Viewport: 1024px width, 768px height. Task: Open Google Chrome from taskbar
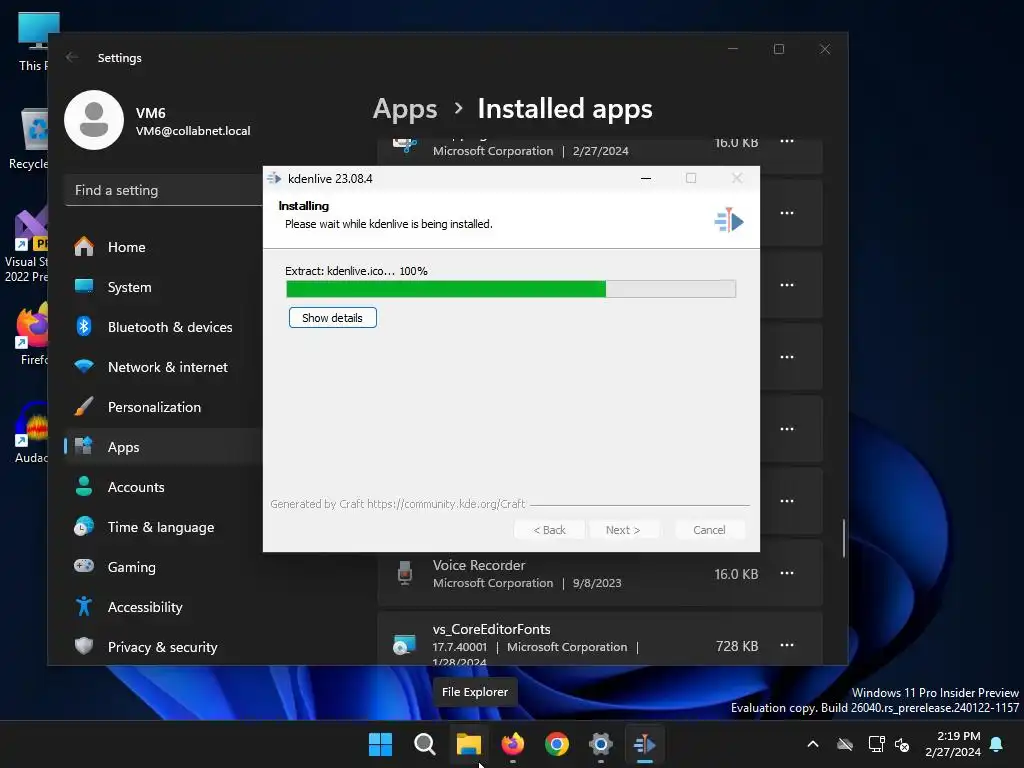coord(557,744)
